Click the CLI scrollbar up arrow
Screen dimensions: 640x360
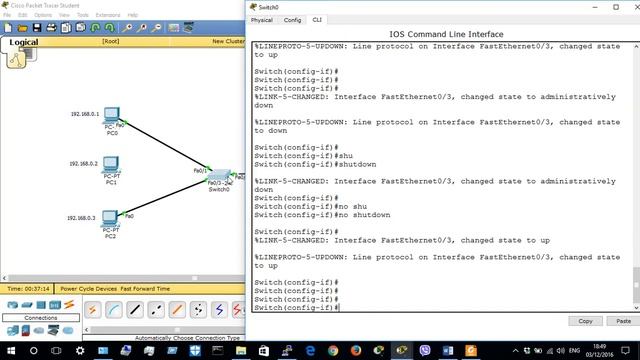[636, 47]
